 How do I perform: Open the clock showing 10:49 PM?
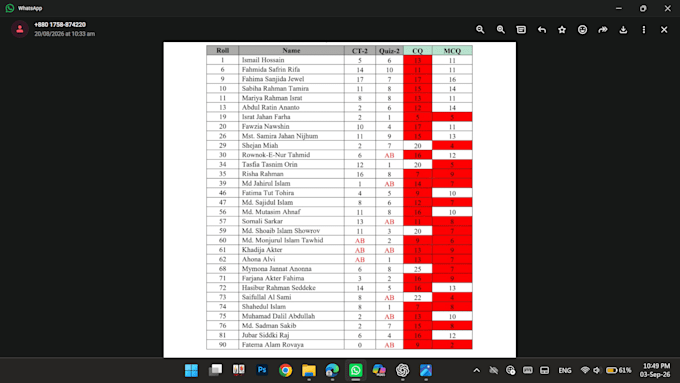click(x=656, y=370)
